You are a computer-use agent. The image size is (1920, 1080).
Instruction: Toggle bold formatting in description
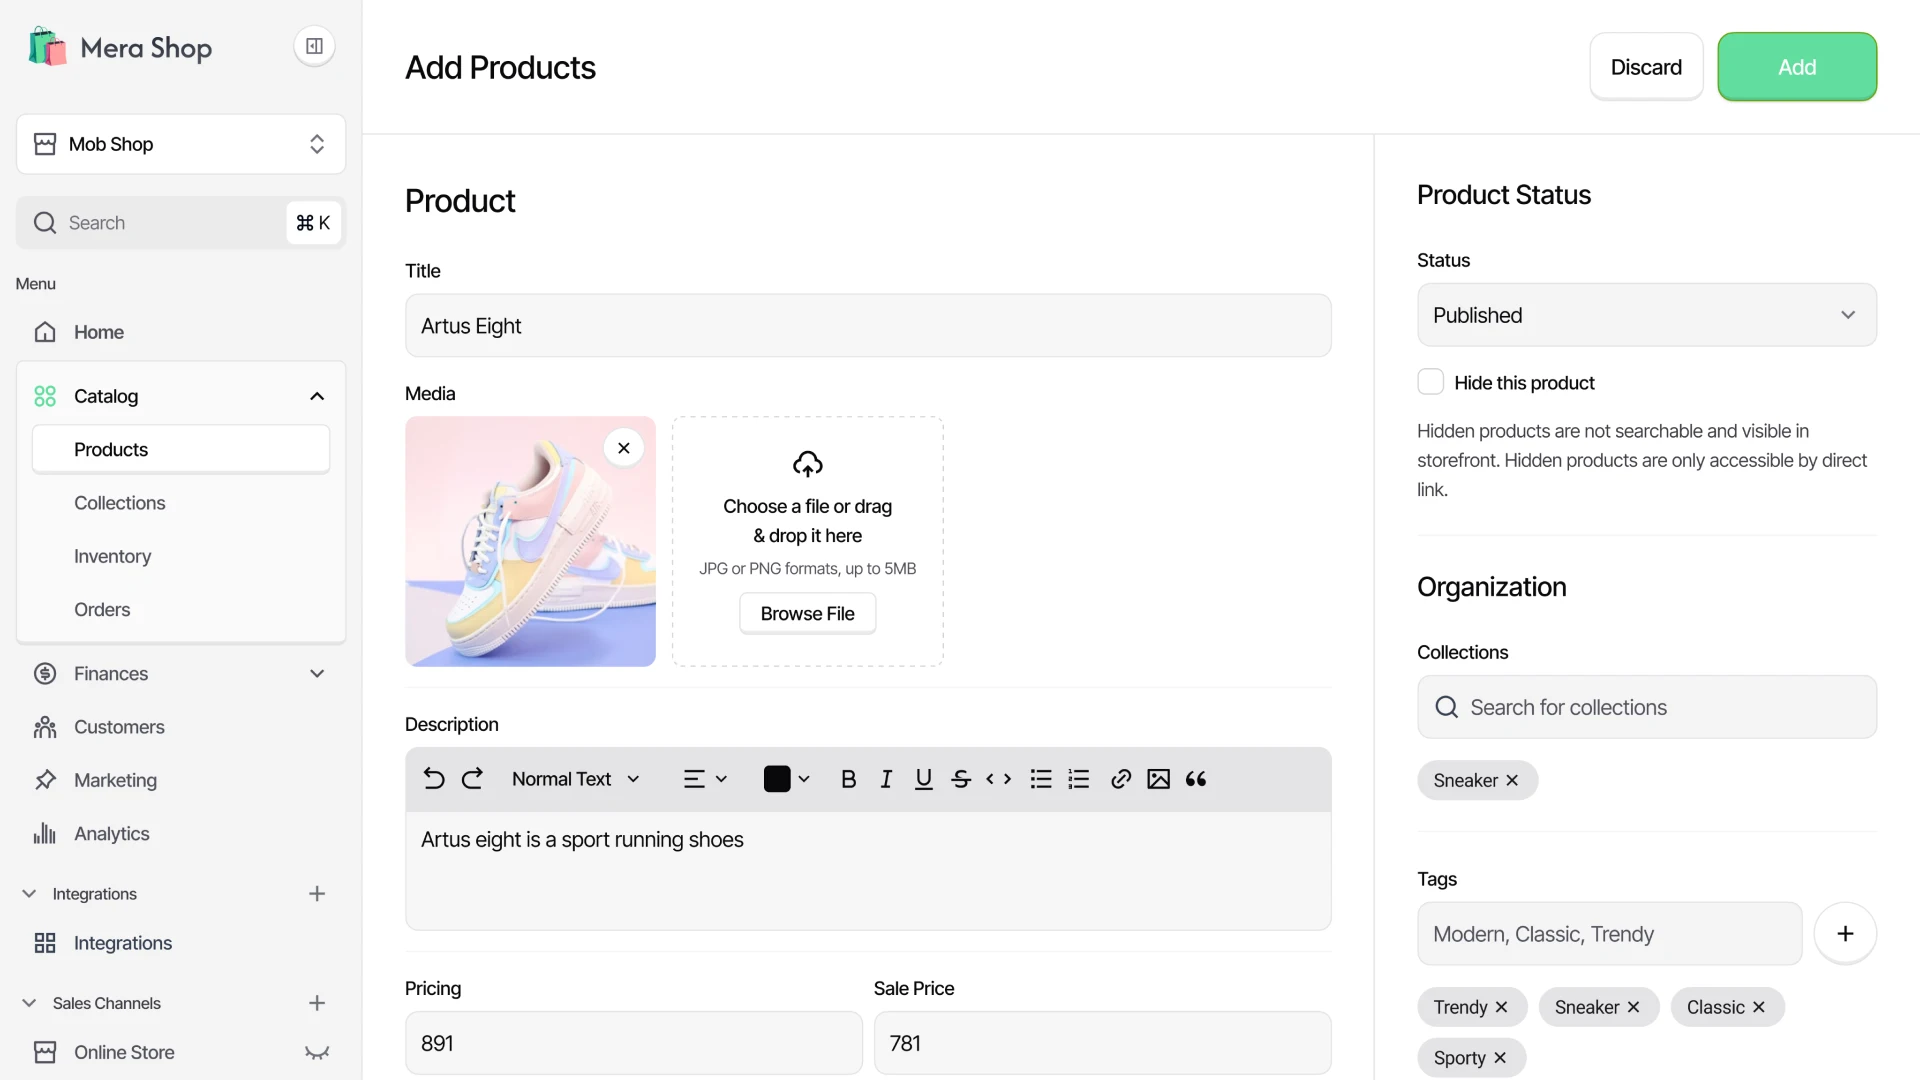[847, 778]
